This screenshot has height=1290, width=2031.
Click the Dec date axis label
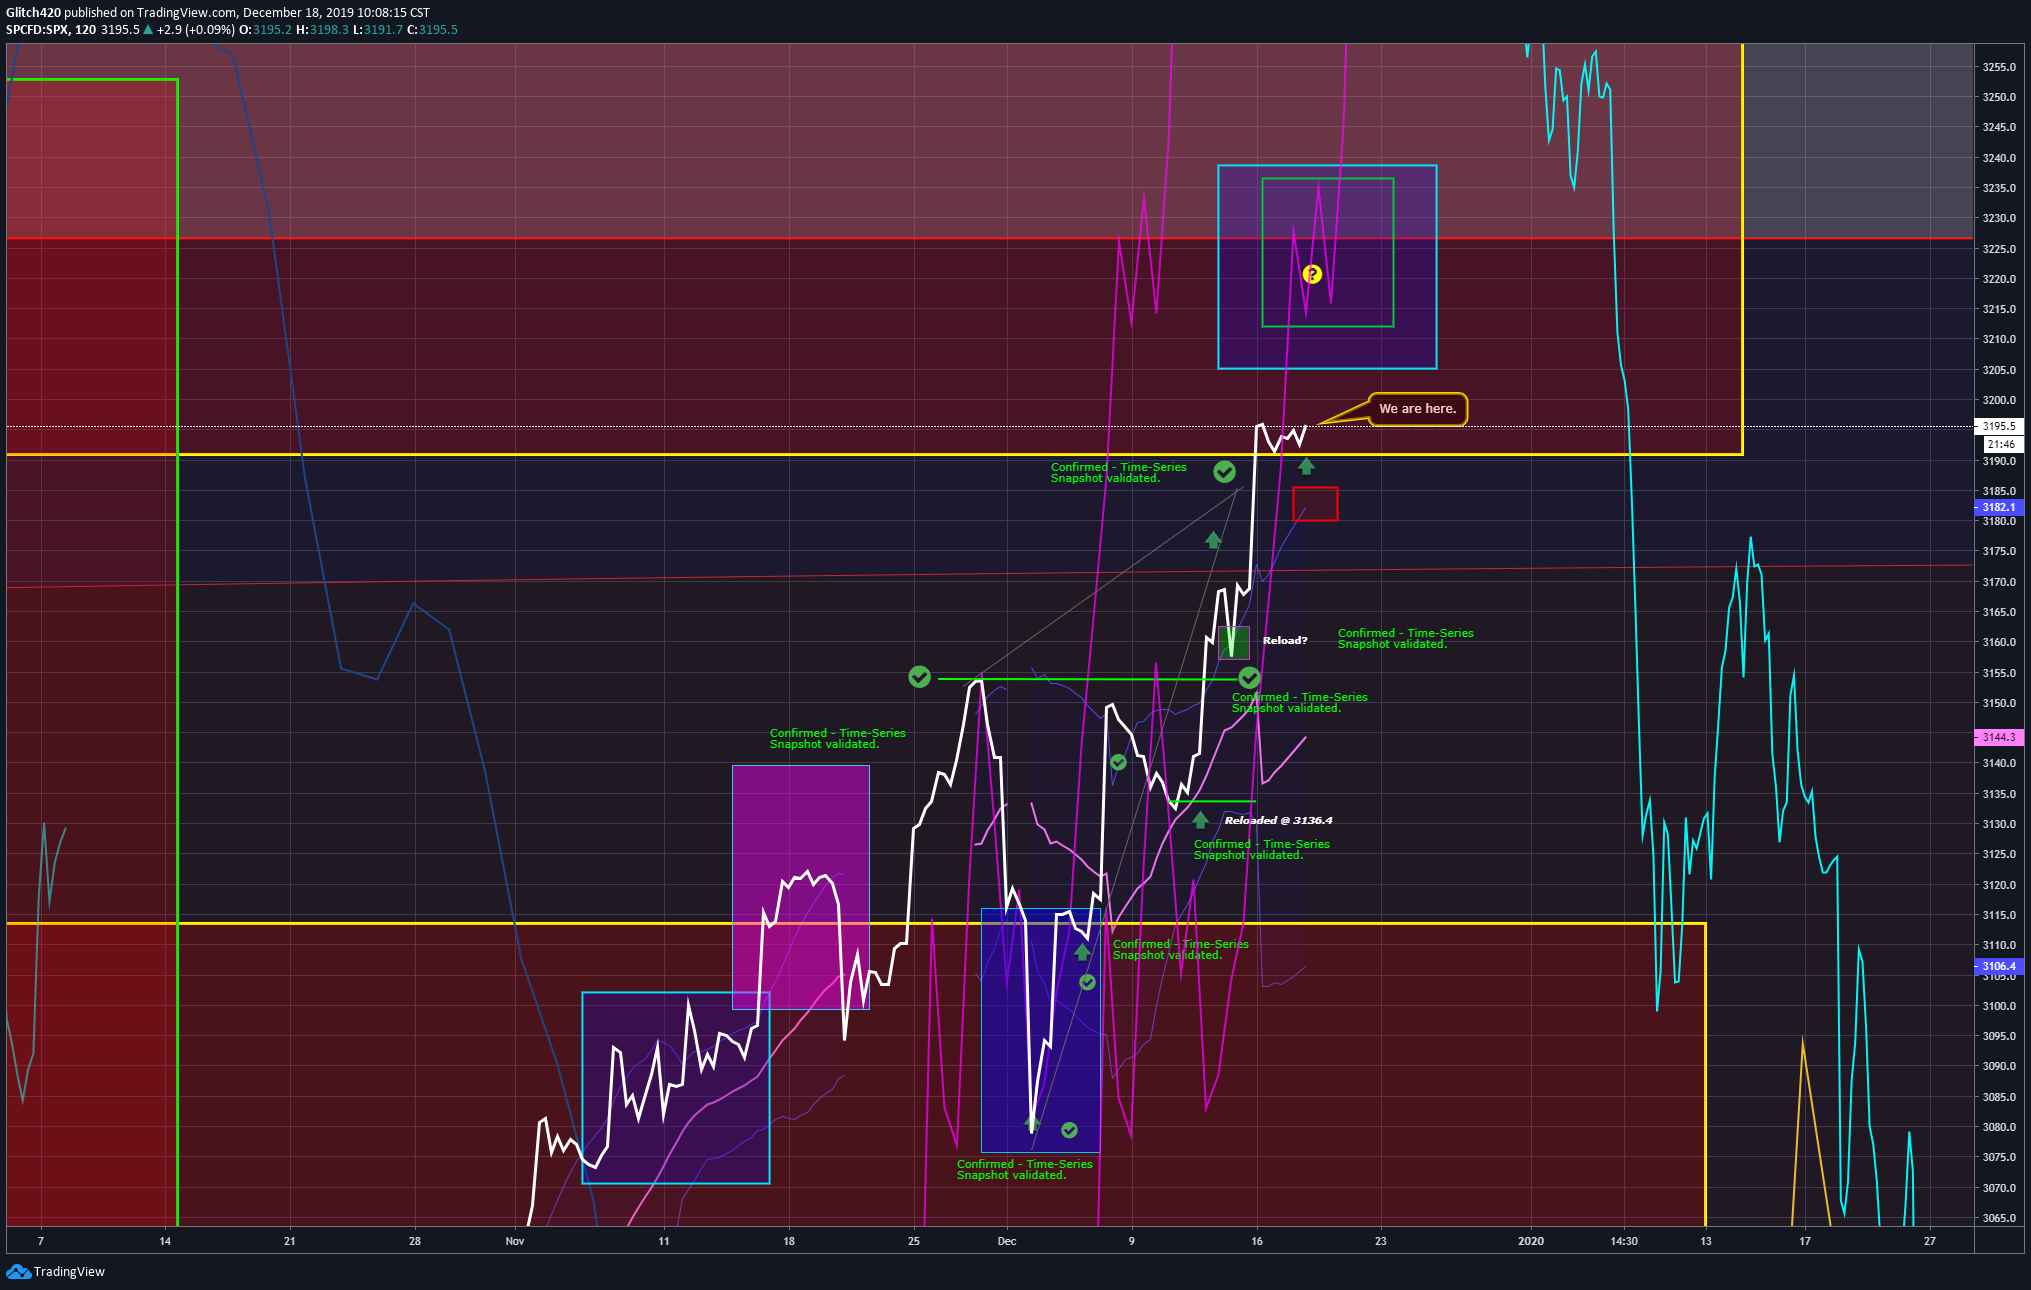1007,1241
